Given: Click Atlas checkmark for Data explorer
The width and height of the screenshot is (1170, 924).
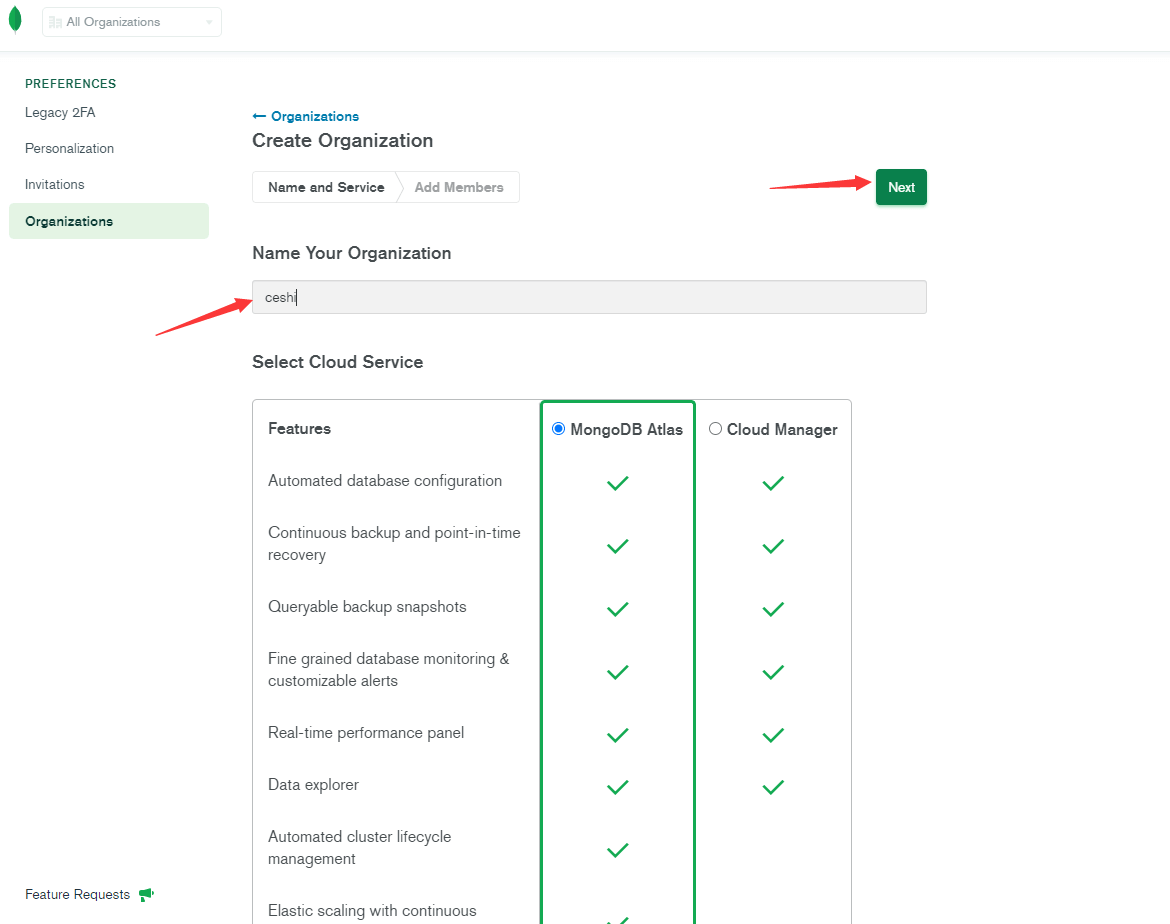Looking at the screenshot, I should [x=618, y=787].
